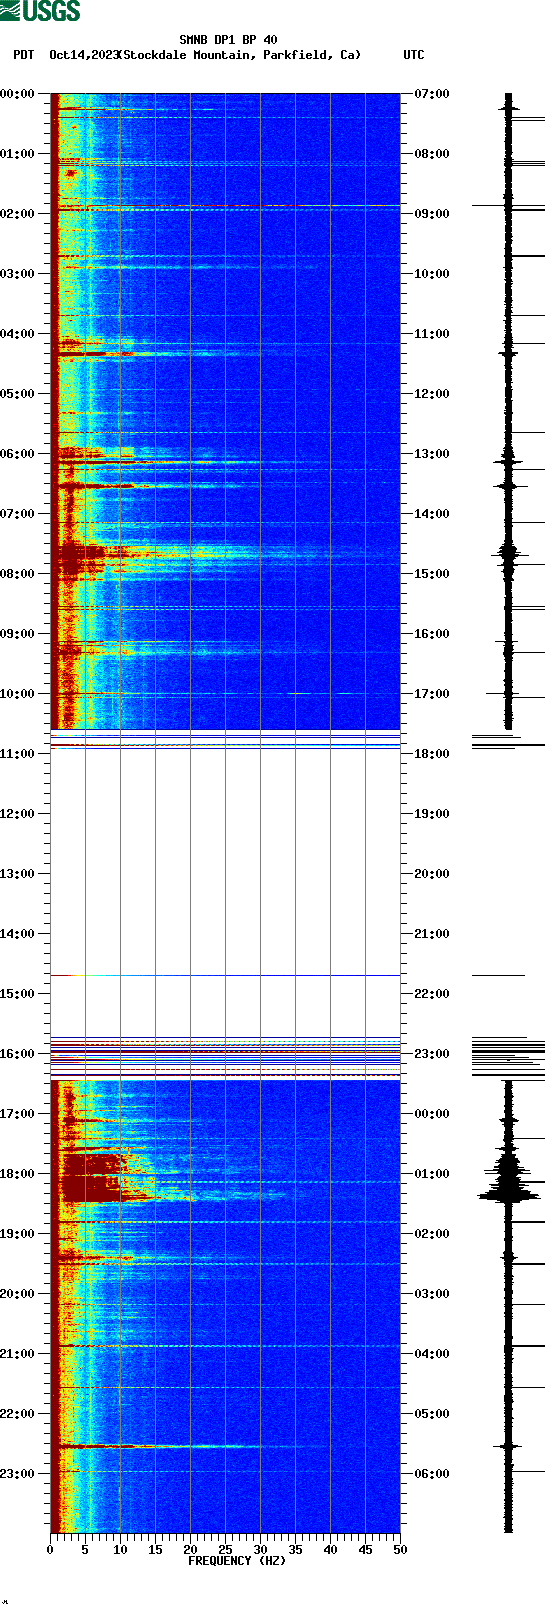Click the PDT 18:00 time label

[x=17, y=1174]
